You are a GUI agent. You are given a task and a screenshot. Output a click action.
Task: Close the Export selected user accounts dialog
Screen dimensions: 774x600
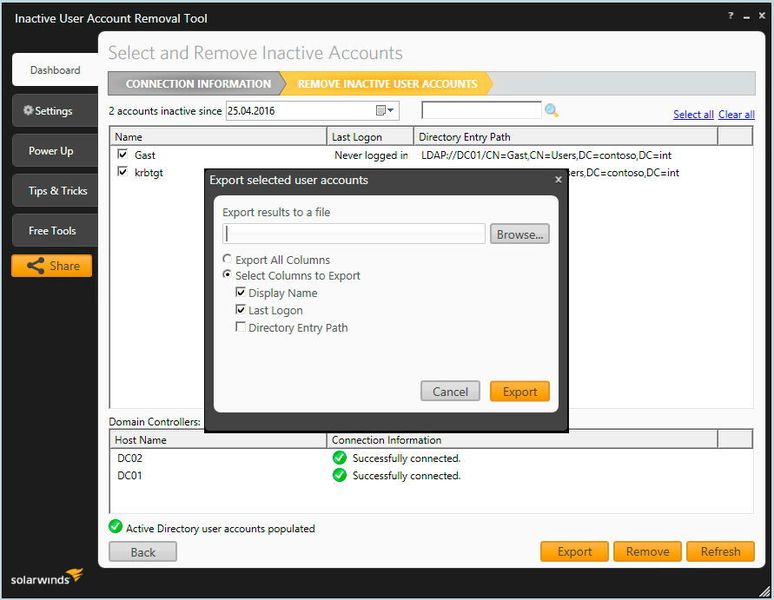click(558, 180)
